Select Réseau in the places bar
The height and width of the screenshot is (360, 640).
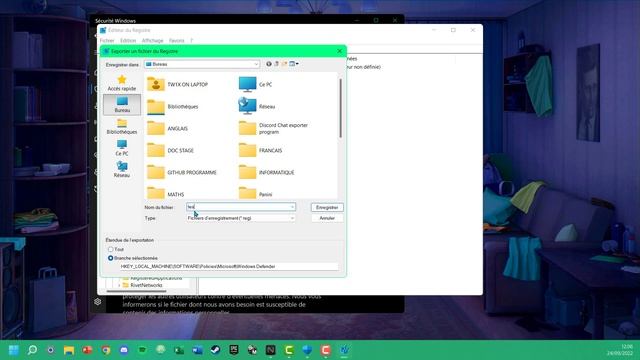coord(122,169)
